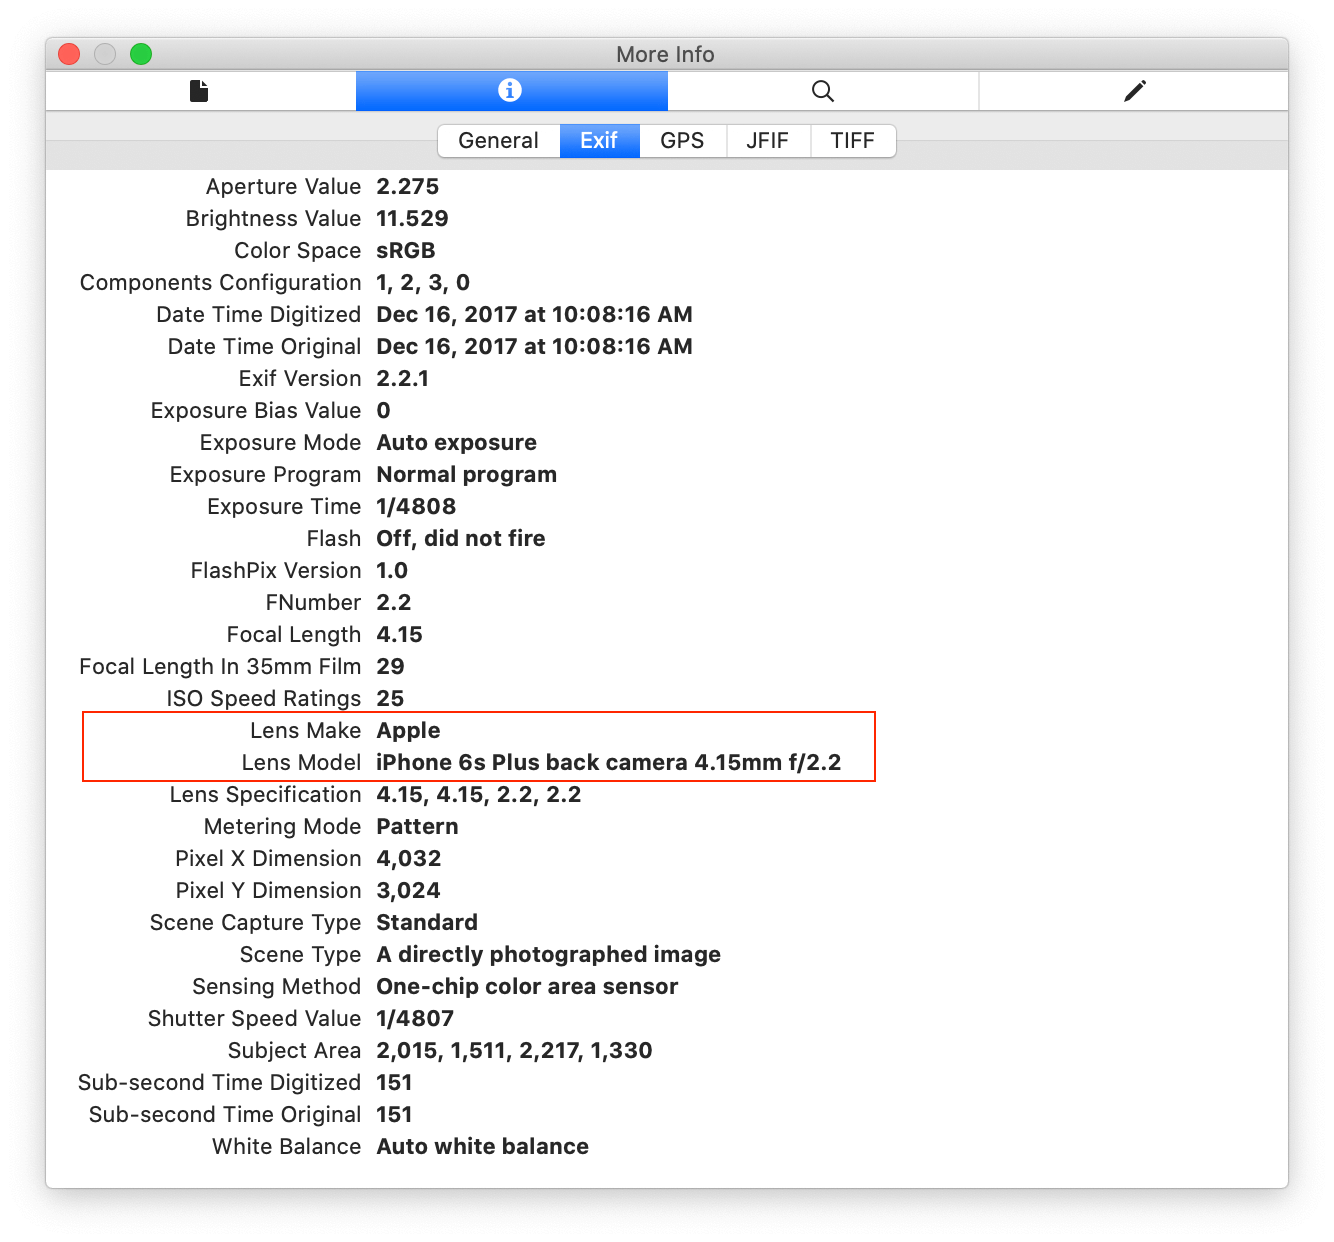Viewport: 1334px width, 1242px height.
Task: Select Shutter Speed Value 1/4807
Action: click(x=415, y=1019)
